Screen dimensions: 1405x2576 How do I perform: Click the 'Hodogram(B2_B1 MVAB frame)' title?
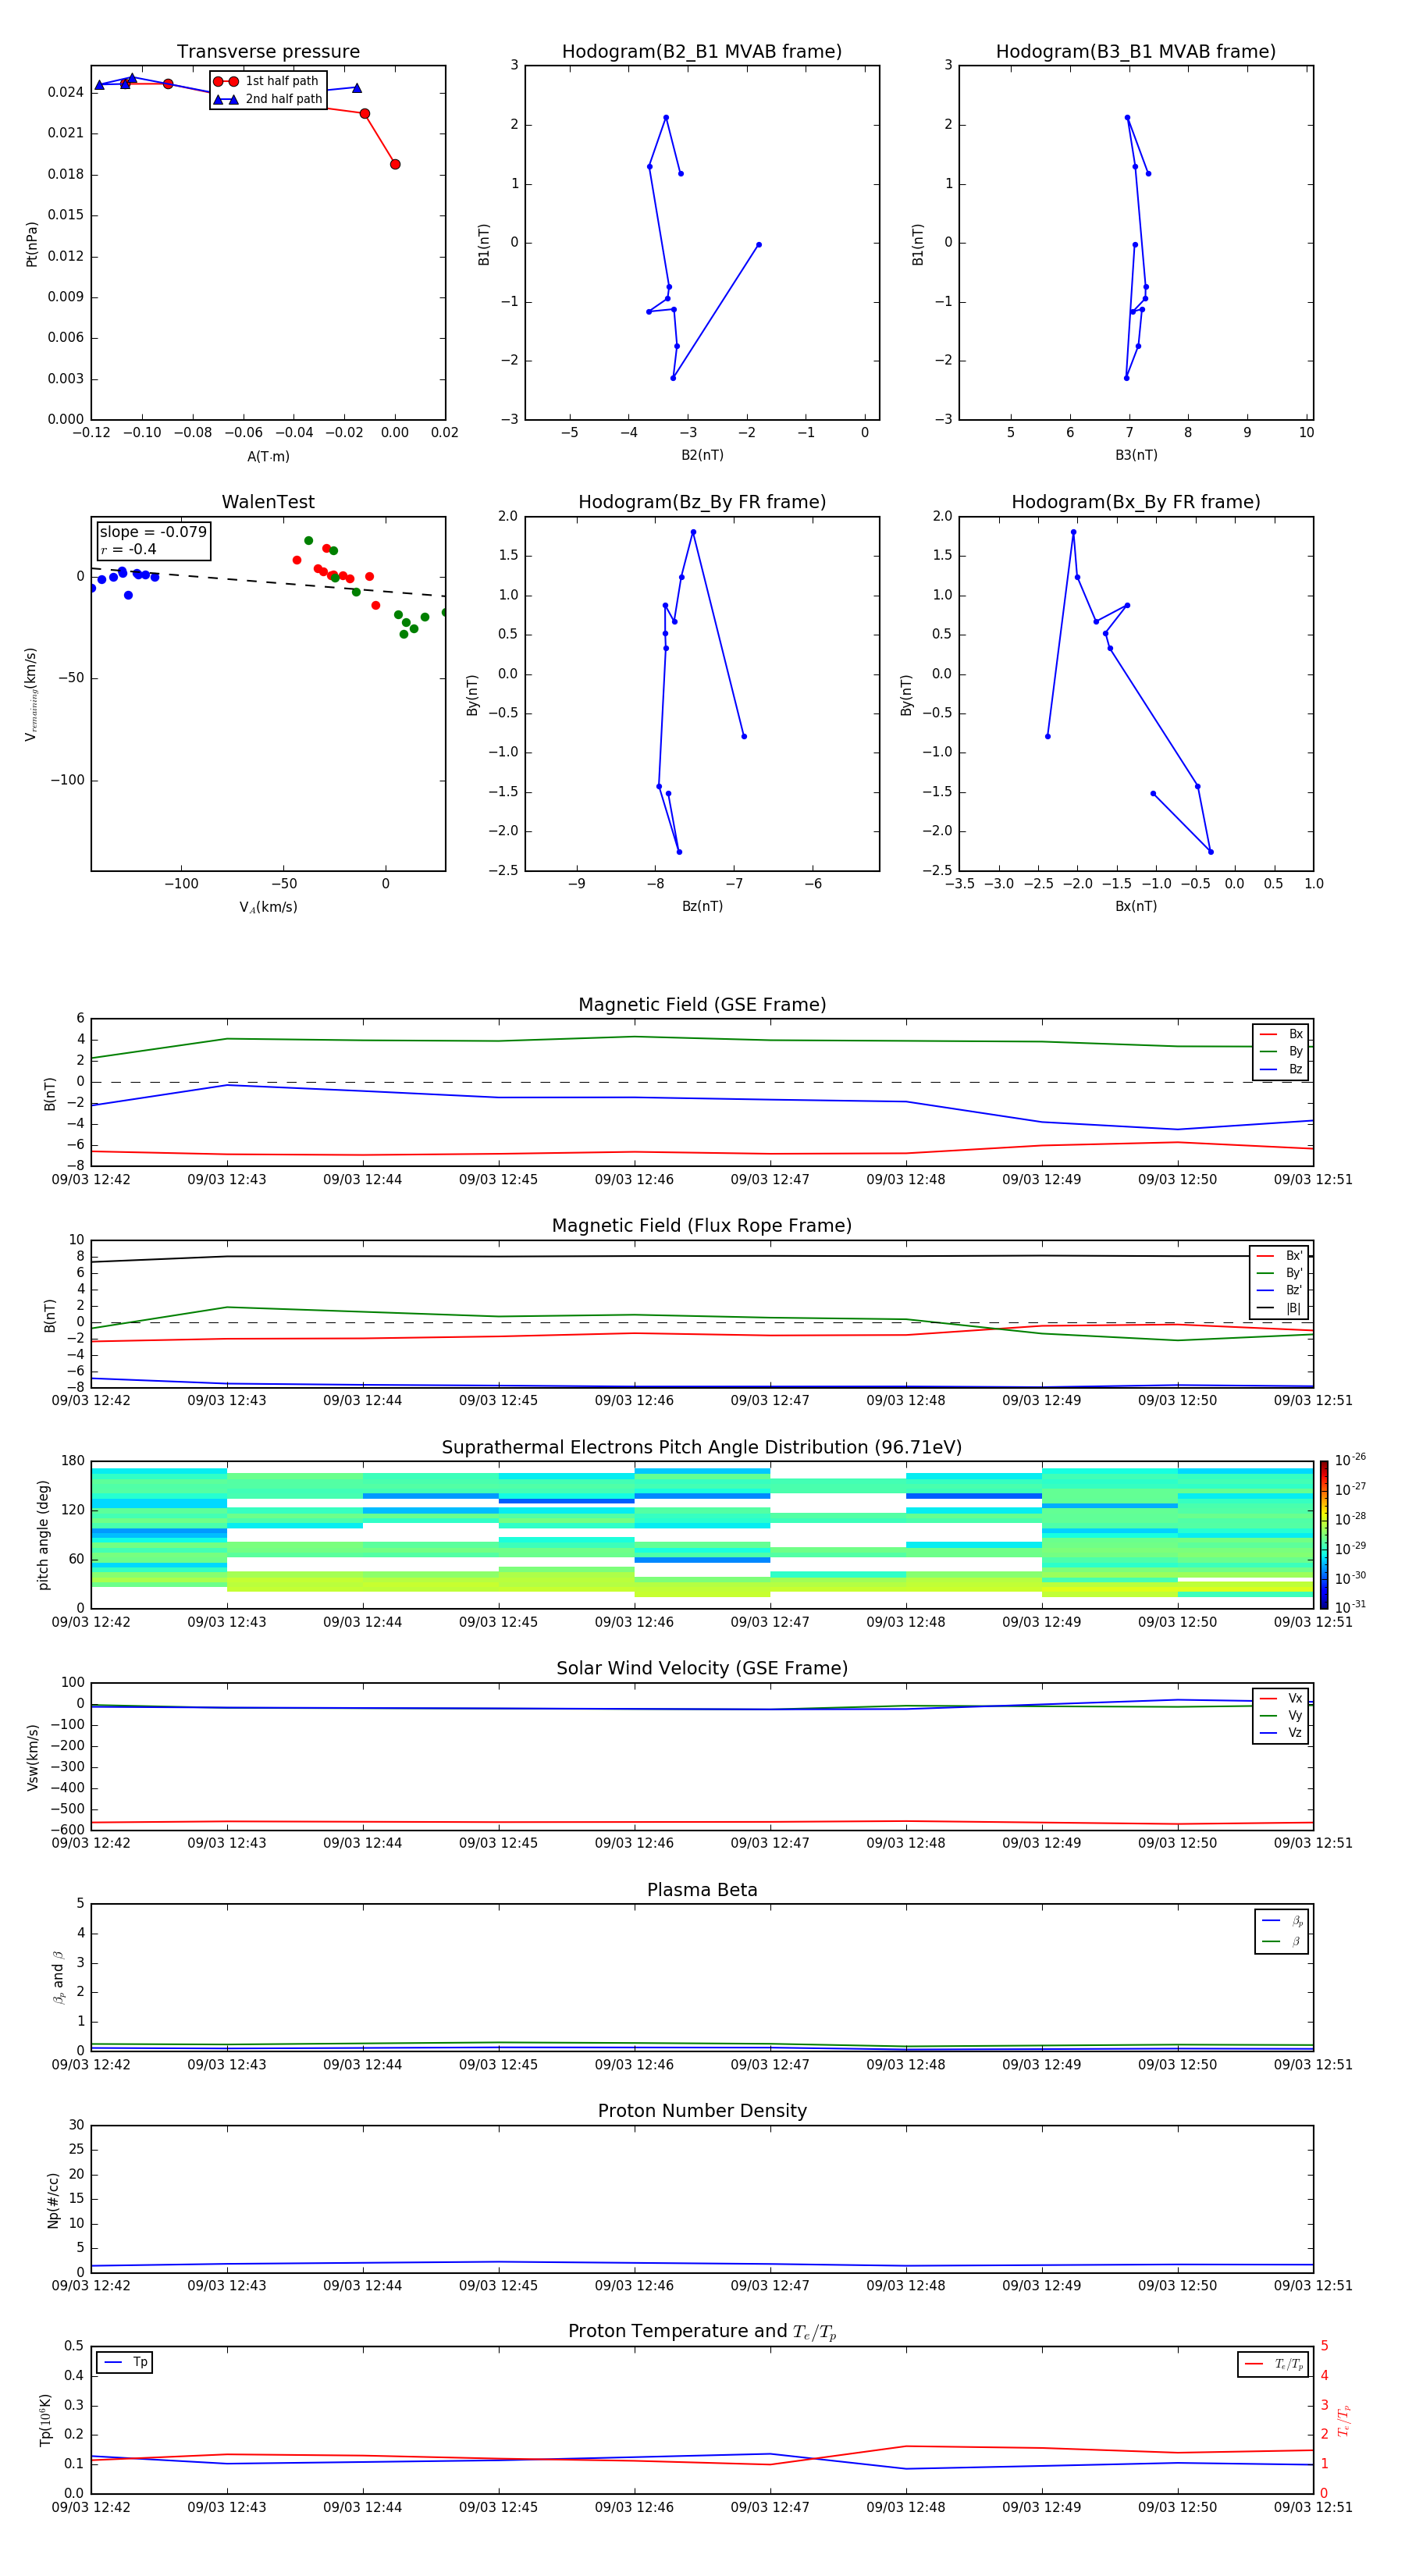click(702, 52)
